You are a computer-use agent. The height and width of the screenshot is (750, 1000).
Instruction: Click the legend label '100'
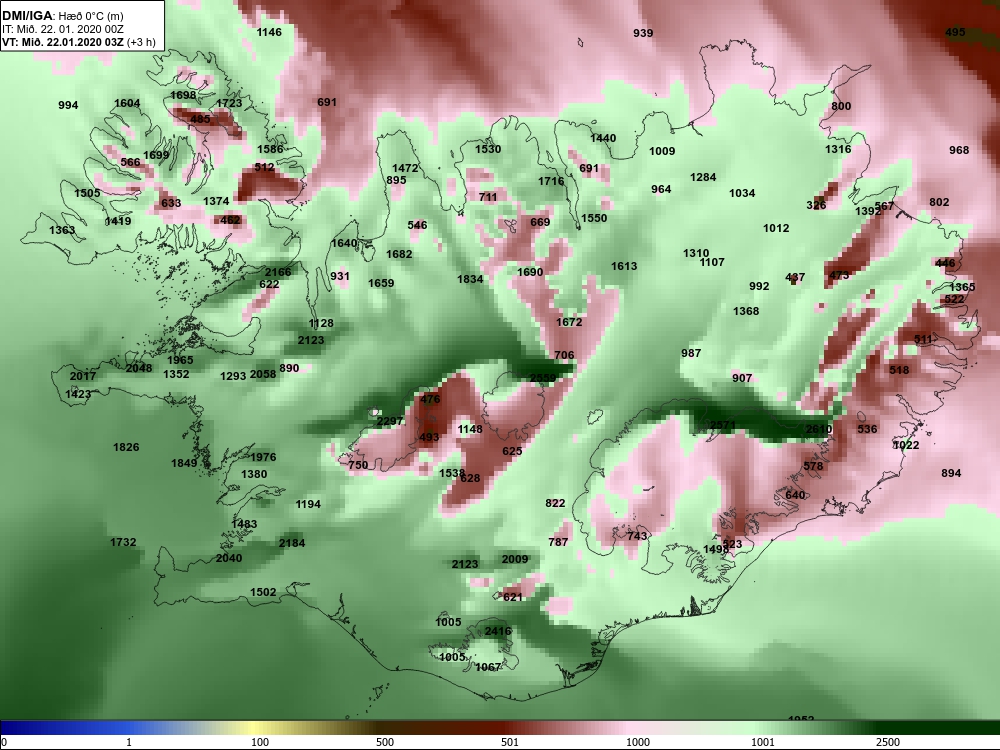pyautogui.click(x=260, y=742)
